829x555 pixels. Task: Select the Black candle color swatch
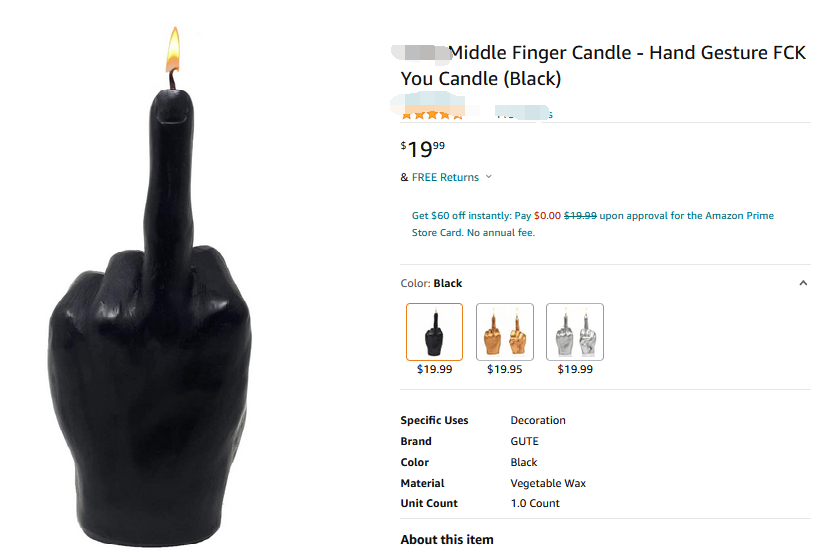[x=434, y=331]
